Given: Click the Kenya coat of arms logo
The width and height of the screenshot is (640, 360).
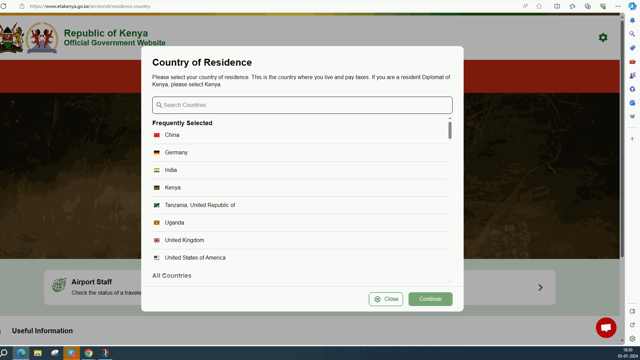Looking at the screenshot, I should tap(11, 38).
